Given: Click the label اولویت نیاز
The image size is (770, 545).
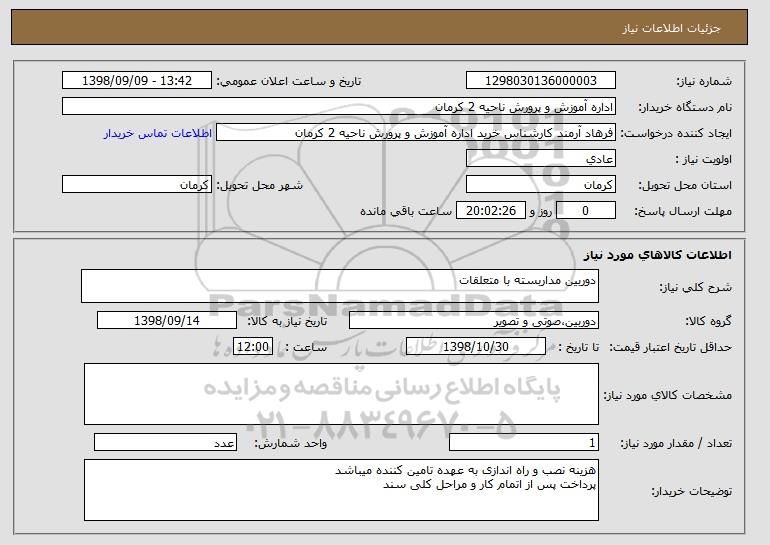Looking at the screenshot, I should (x=703, y=159).
